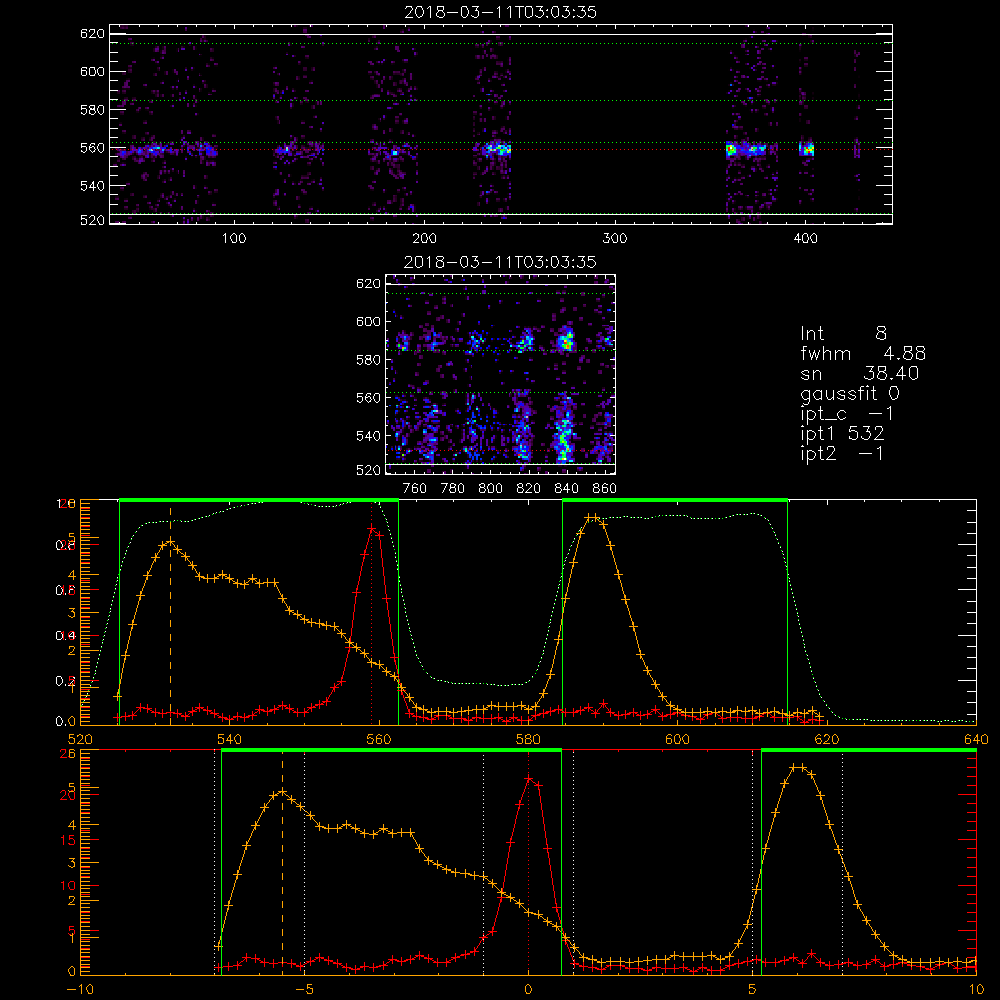Click x-axis label 10 under the bottom plot
The width and height of the screenshot is (1000, 1000).
coord(976,990)
